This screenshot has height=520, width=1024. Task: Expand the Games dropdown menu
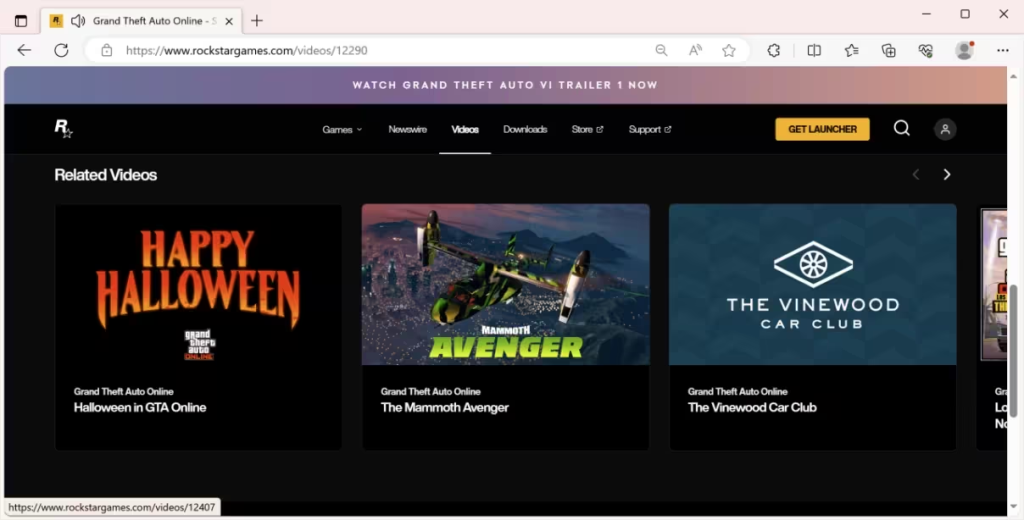(342, 129)
